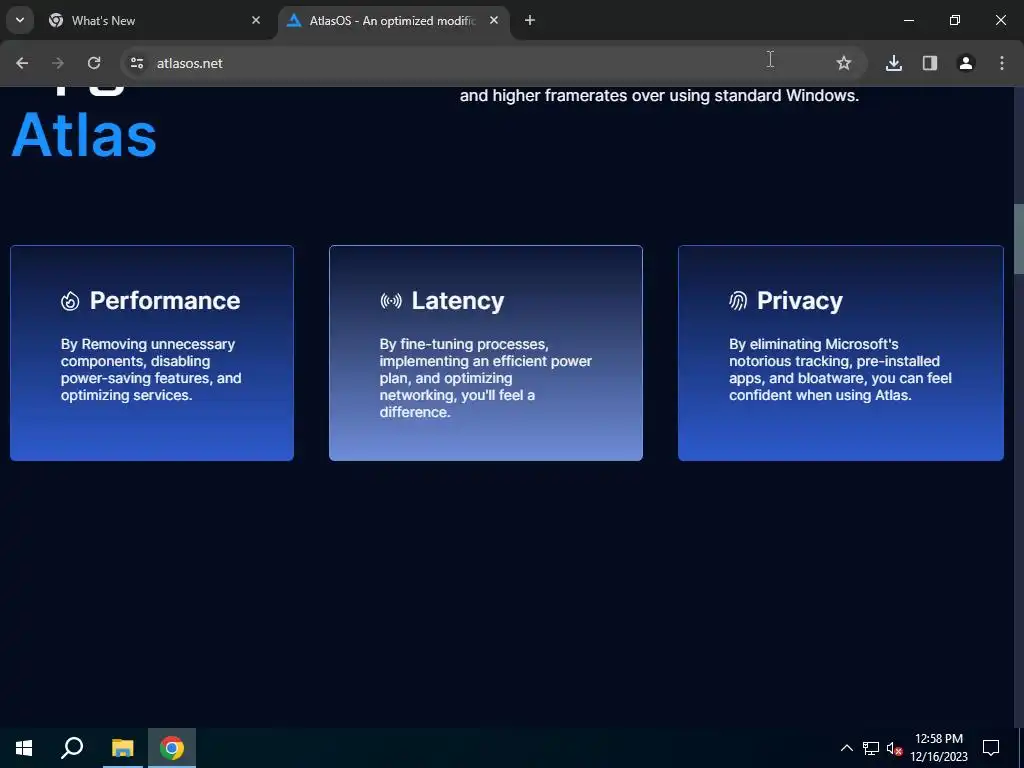Bookmark this page with the star icon
Screen dimensions: 1024x768
(844, 63)
